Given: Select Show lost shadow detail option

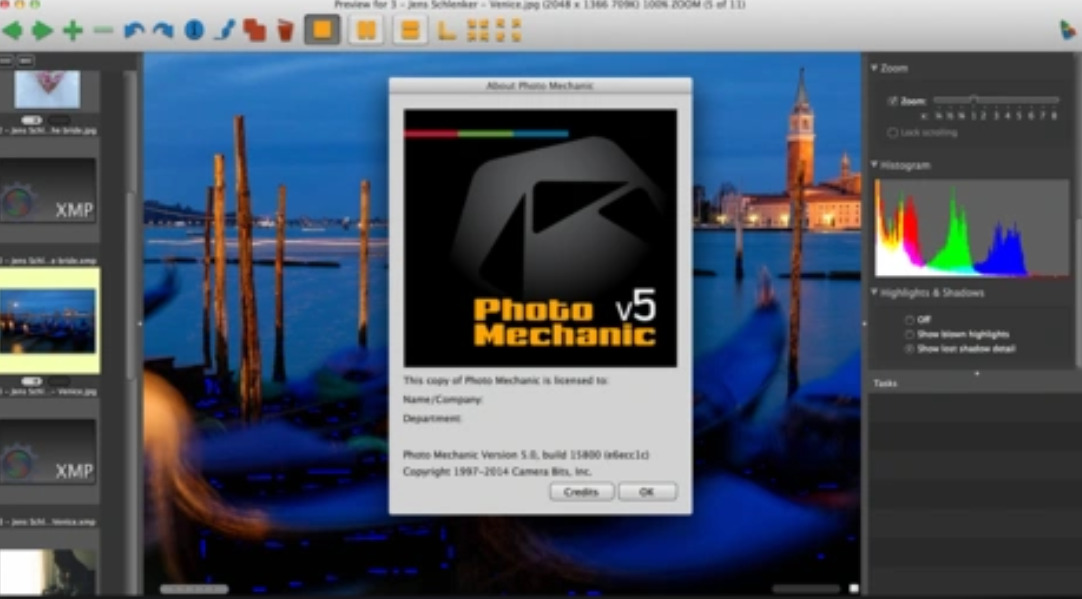Looking at the screenshot, I should click(x=909, y=349).
